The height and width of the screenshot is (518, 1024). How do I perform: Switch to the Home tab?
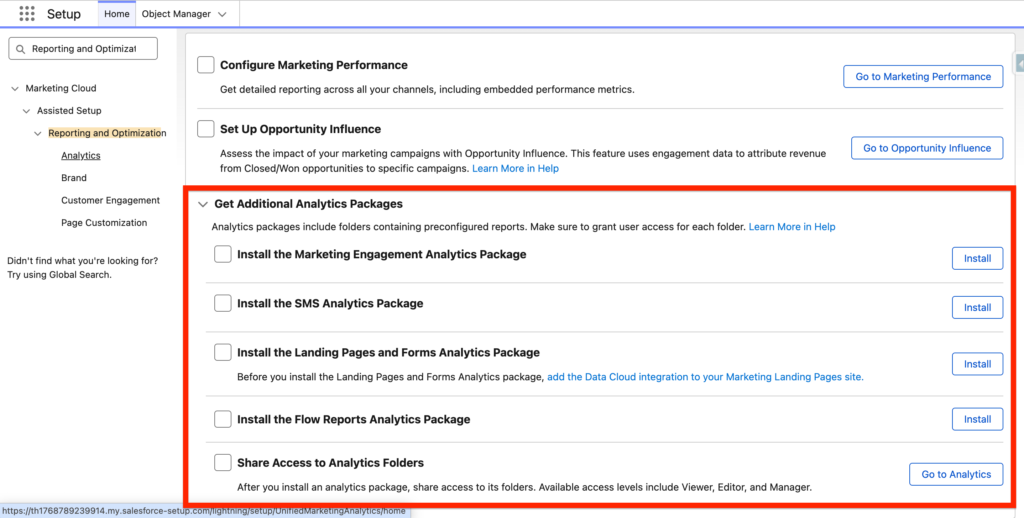tap(117, 14)
